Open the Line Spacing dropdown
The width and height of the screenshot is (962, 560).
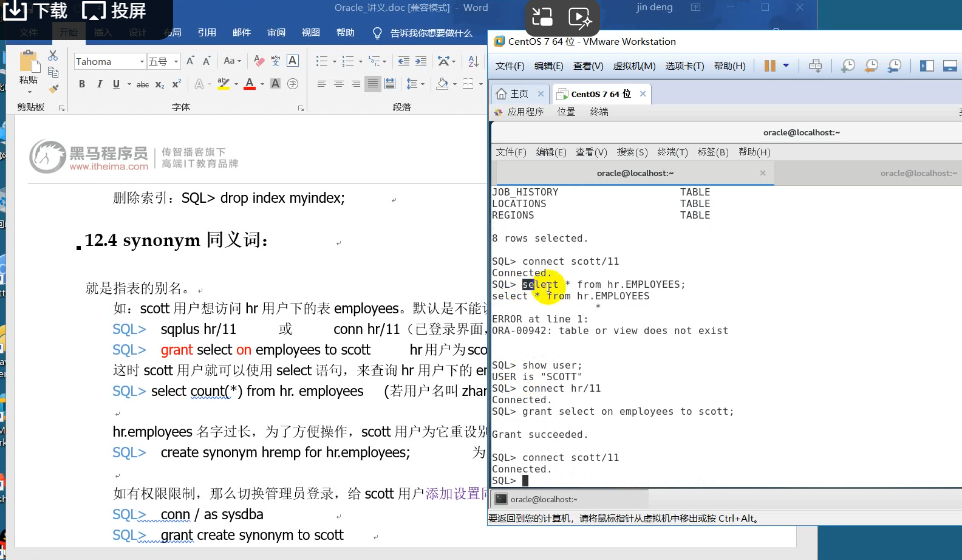click(x=415, y=83)
